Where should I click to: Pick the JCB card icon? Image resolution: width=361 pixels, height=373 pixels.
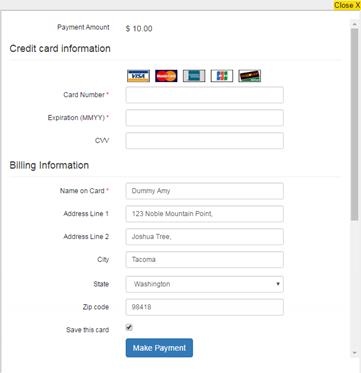click(x=222, y=76)
